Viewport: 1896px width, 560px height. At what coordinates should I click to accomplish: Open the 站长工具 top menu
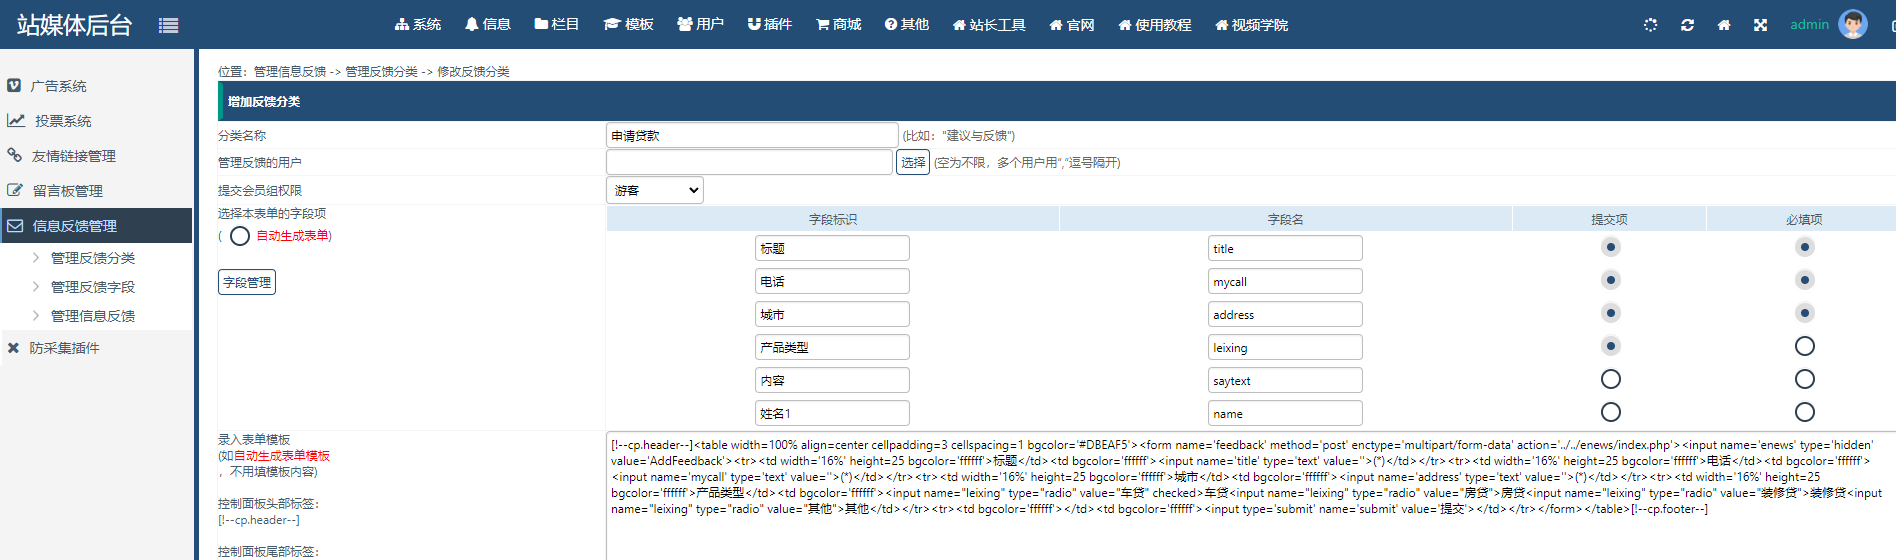pyautogui.click(x=989, y=24)
